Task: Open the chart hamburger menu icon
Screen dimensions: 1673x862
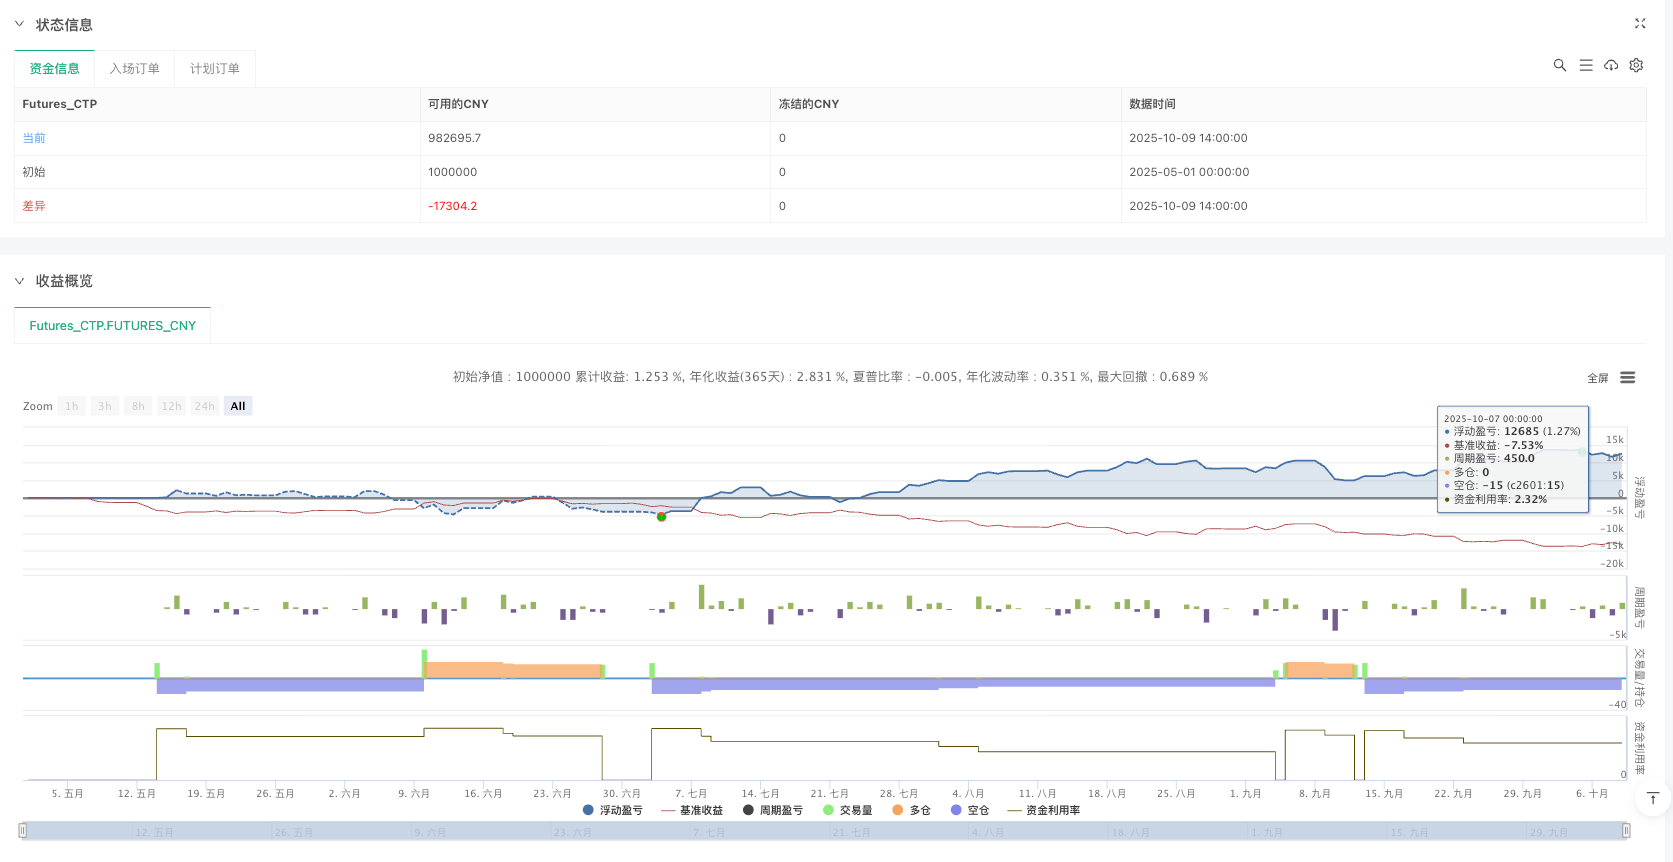Action: [x=1628, y=378]
